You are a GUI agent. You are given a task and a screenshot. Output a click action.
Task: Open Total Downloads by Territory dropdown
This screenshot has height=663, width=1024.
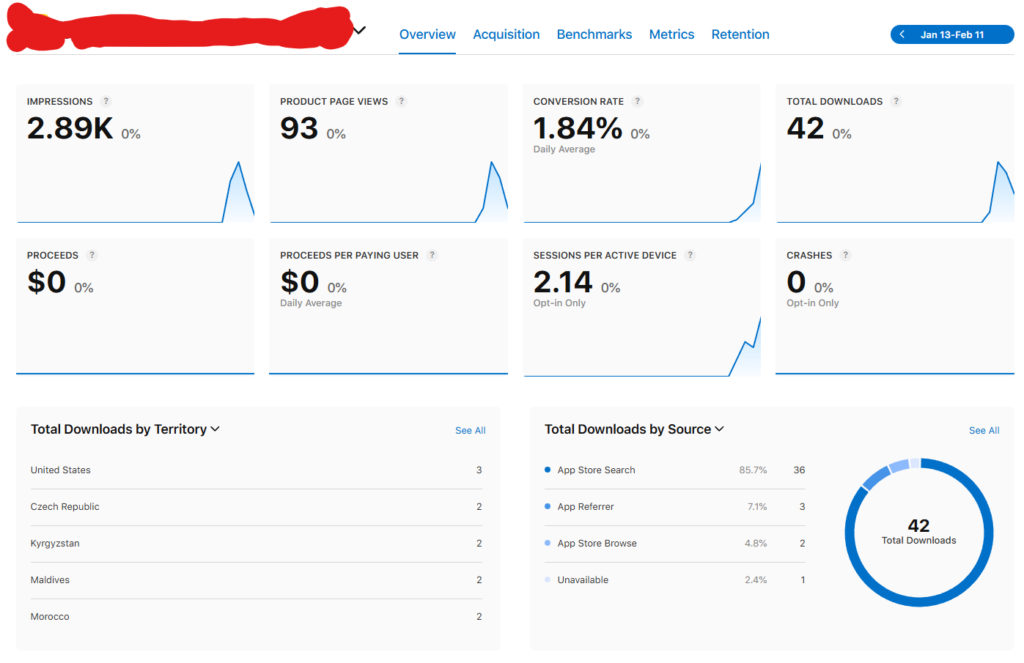tap(215, 429)
